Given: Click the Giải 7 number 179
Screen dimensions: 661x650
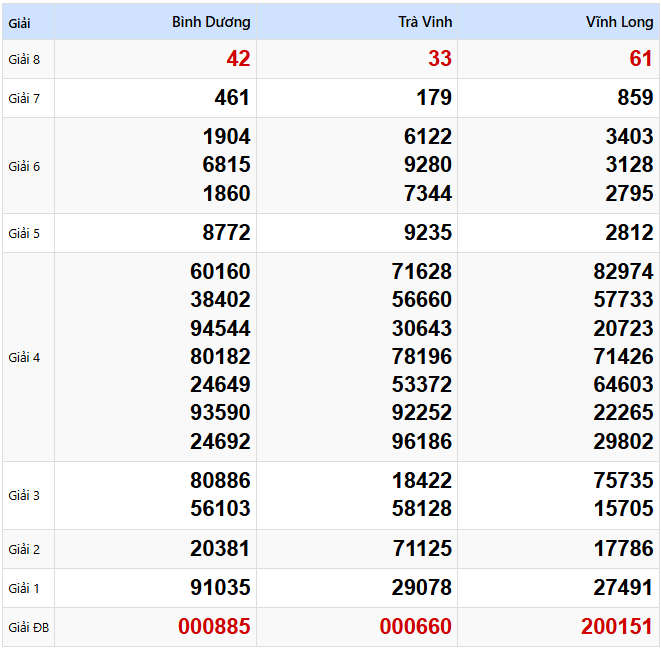Looking at the screenshot, I should (433, 98).
